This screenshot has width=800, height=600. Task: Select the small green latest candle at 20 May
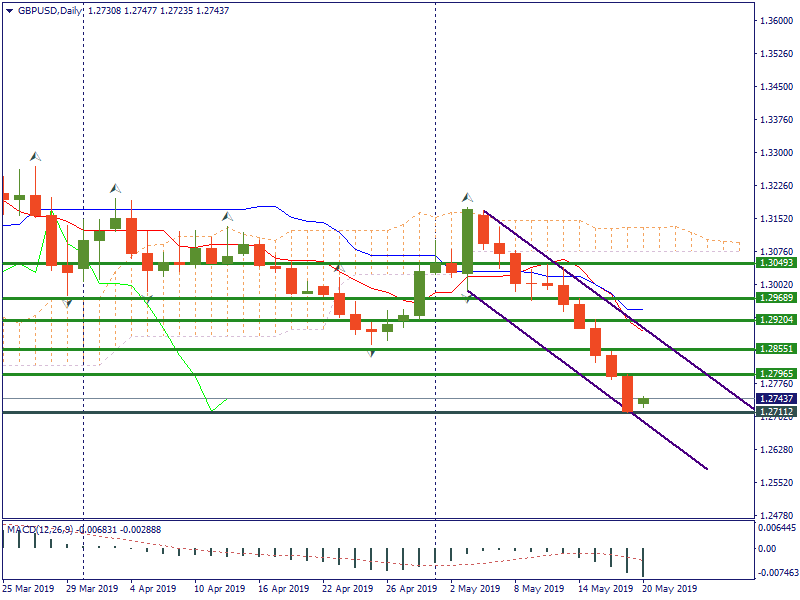point(643,401)
